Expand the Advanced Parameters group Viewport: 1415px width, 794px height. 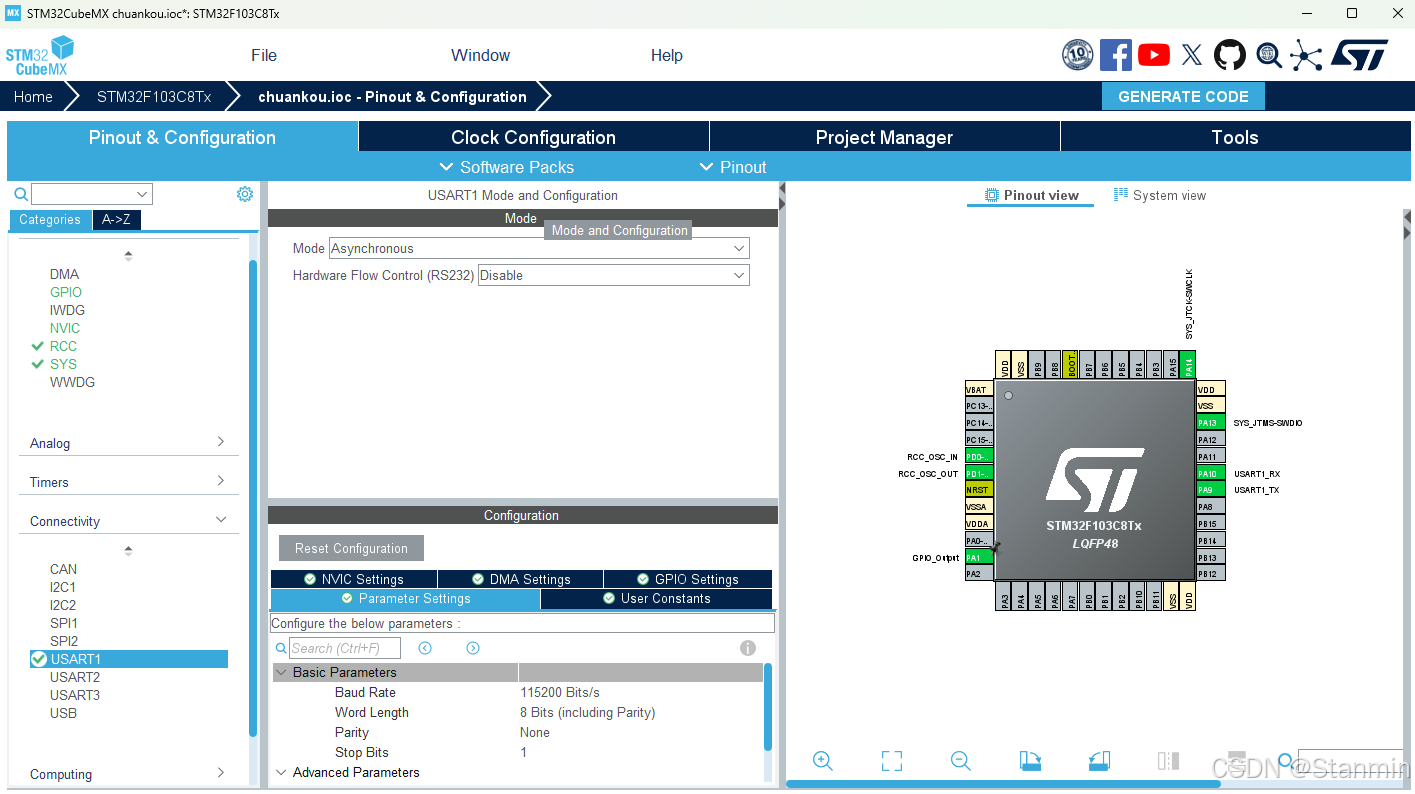tap(282, 772)
